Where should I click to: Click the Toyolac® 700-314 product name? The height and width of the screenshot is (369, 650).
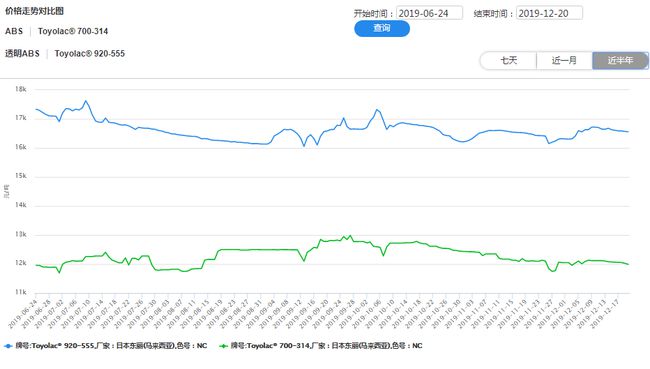point(73,31)
